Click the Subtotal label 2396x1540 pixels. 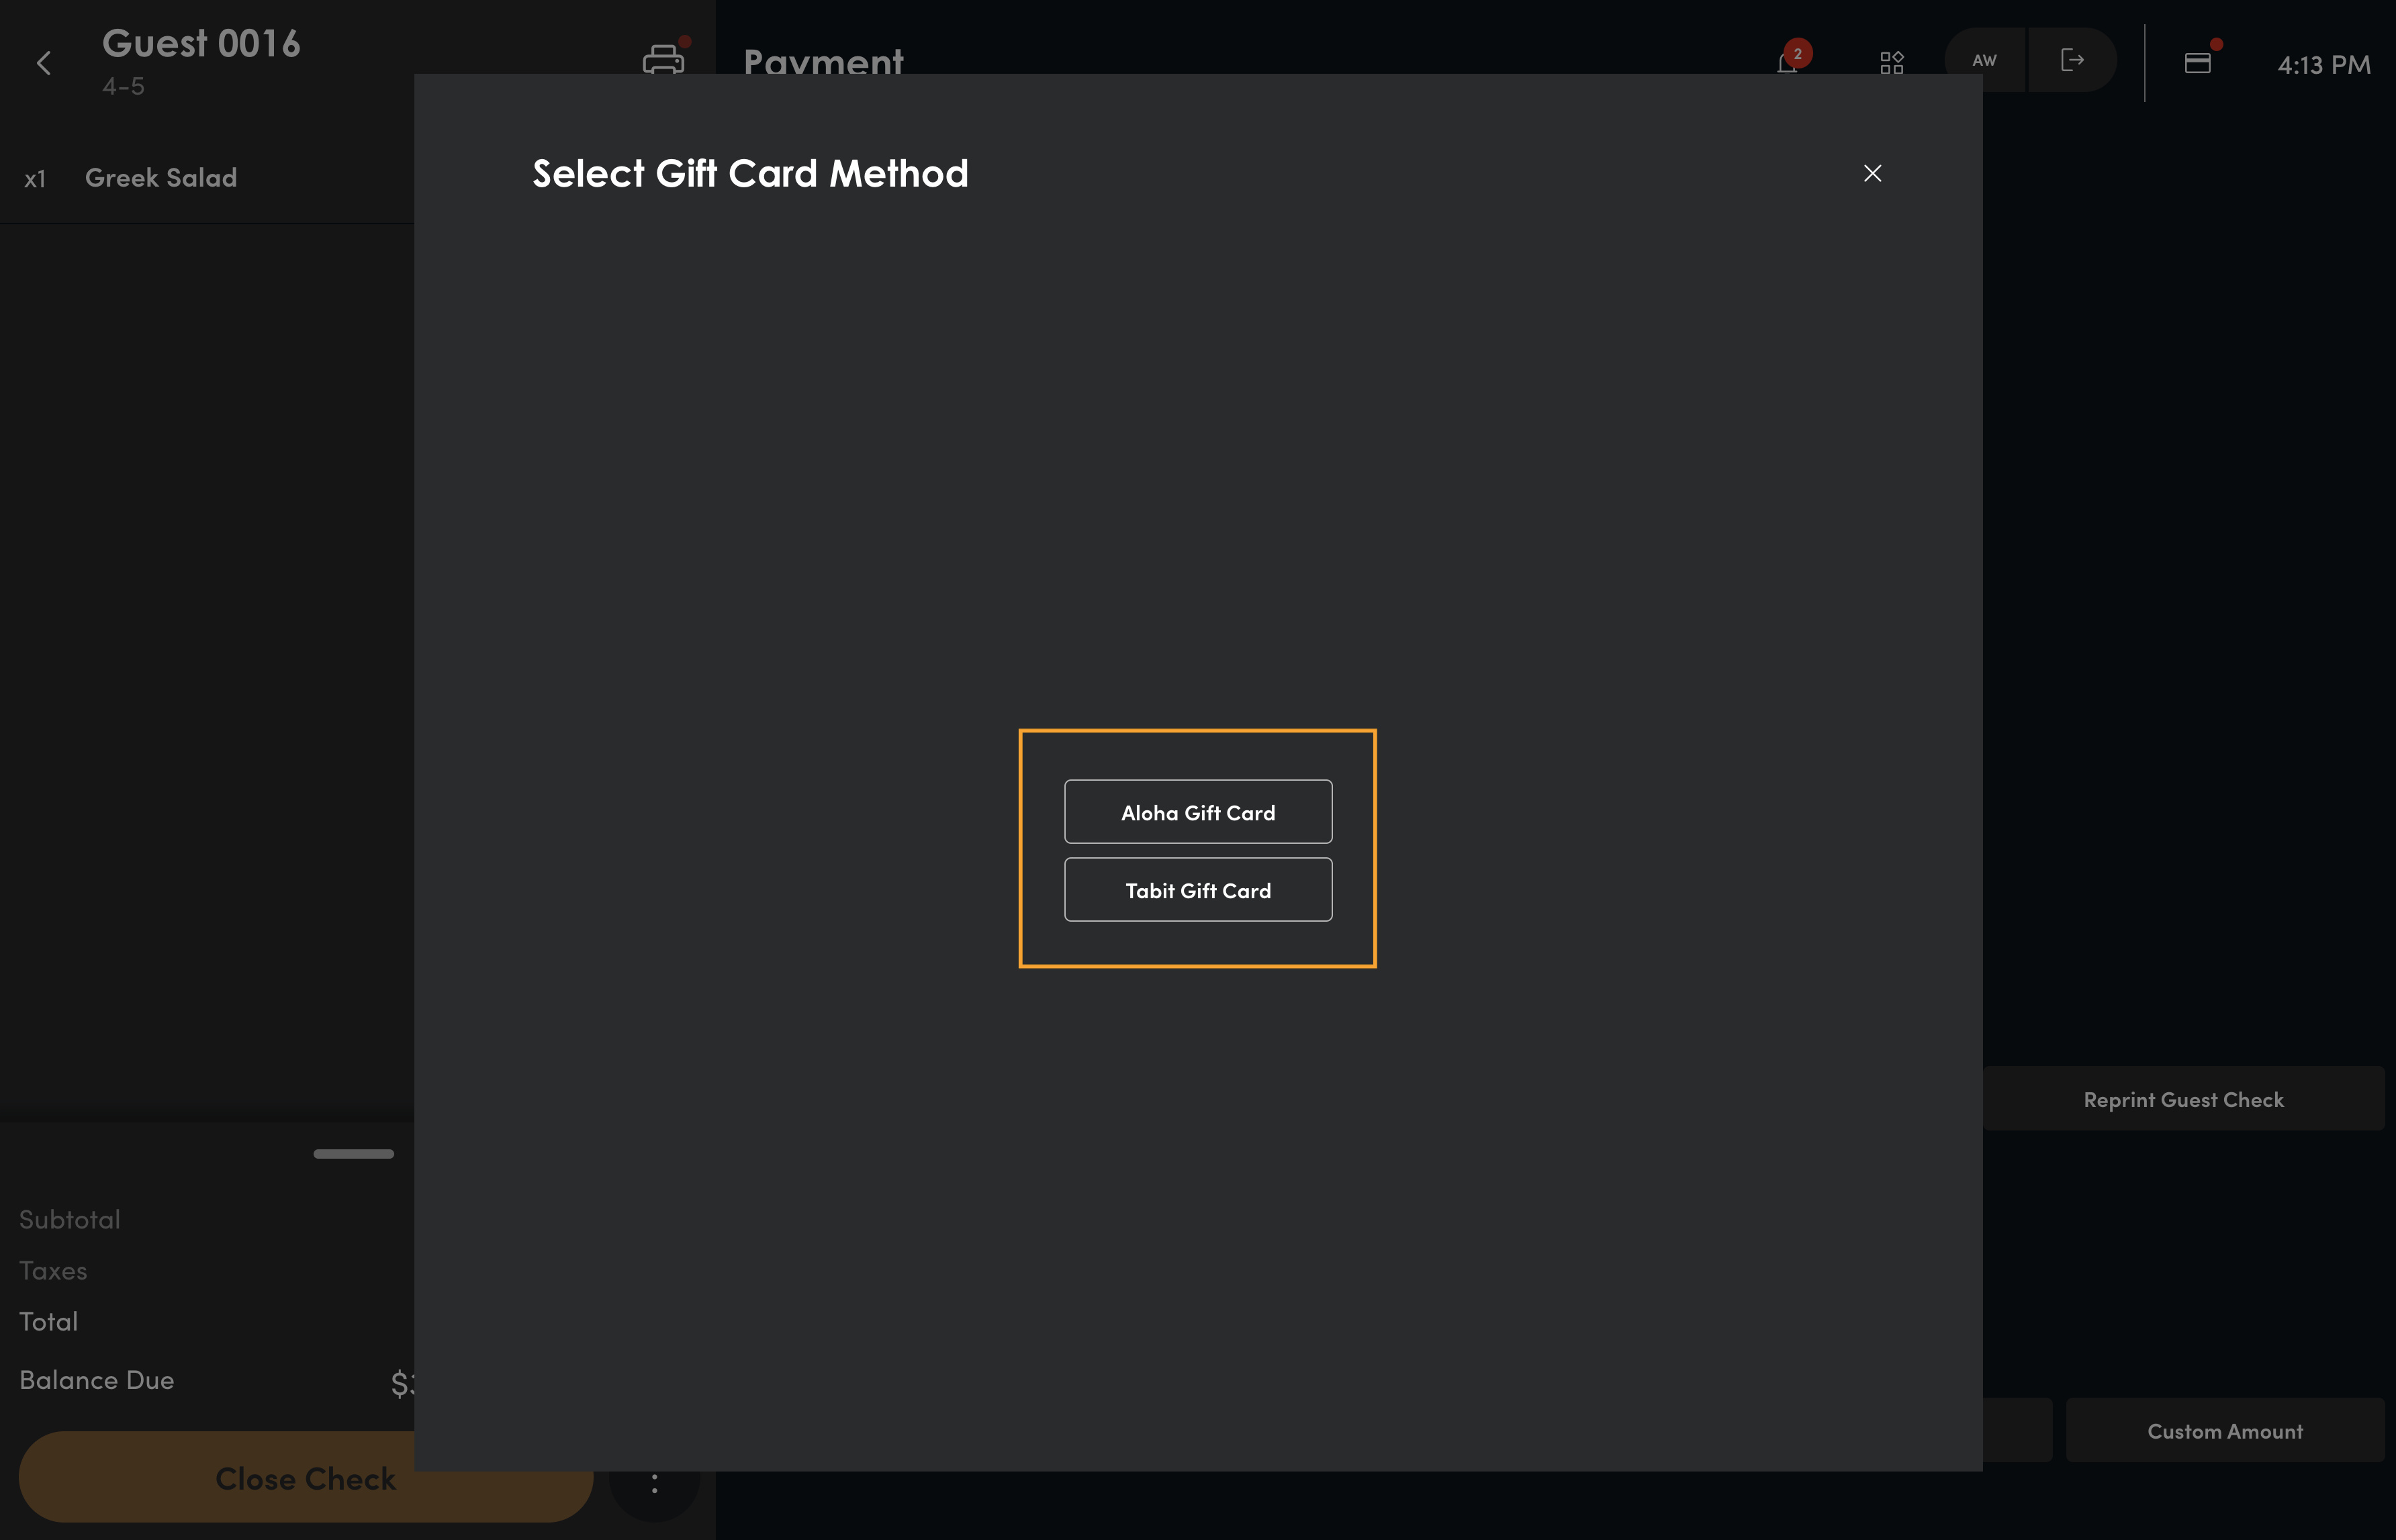click(70, 1220)
